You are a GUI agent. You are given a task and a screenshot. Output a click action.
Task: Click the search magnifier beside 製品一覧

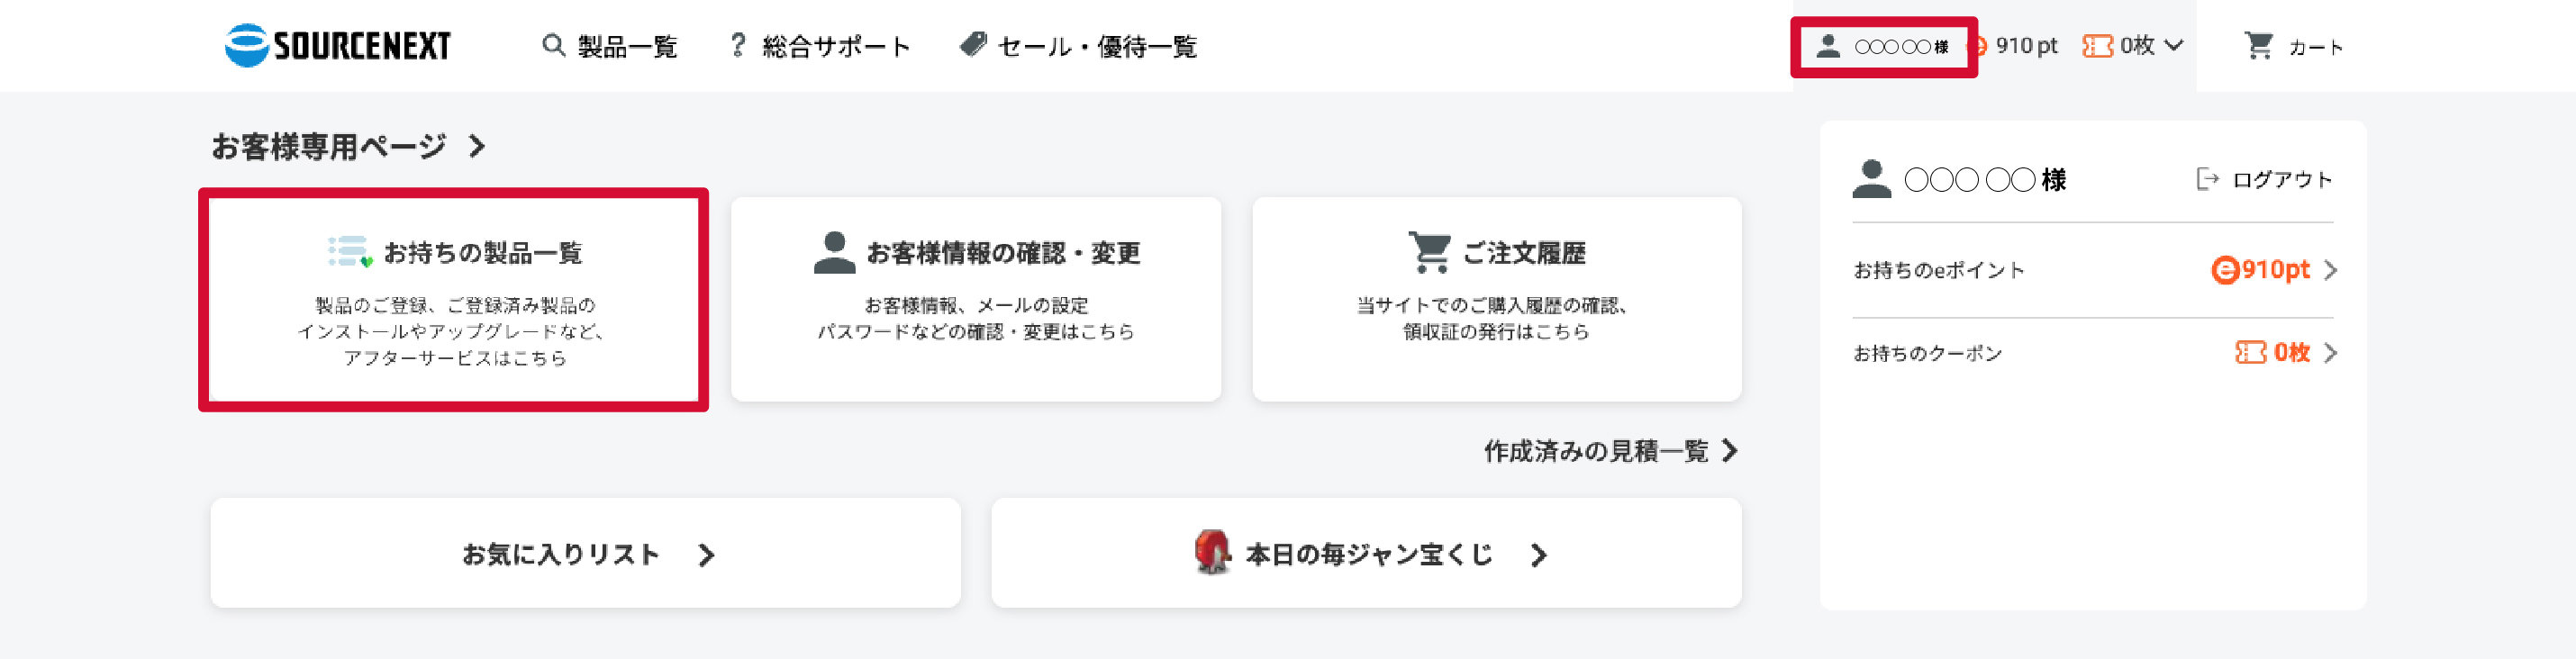click(x=554, y=45)
